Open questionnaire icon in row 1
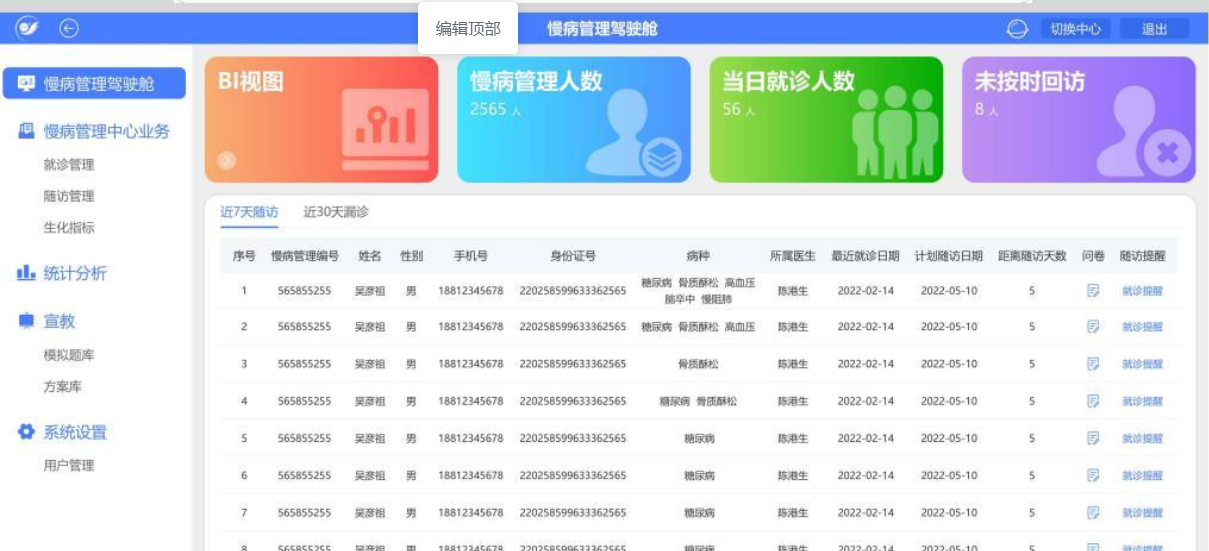Viewport: 1209px width, 551px height. click(1093, 291)
